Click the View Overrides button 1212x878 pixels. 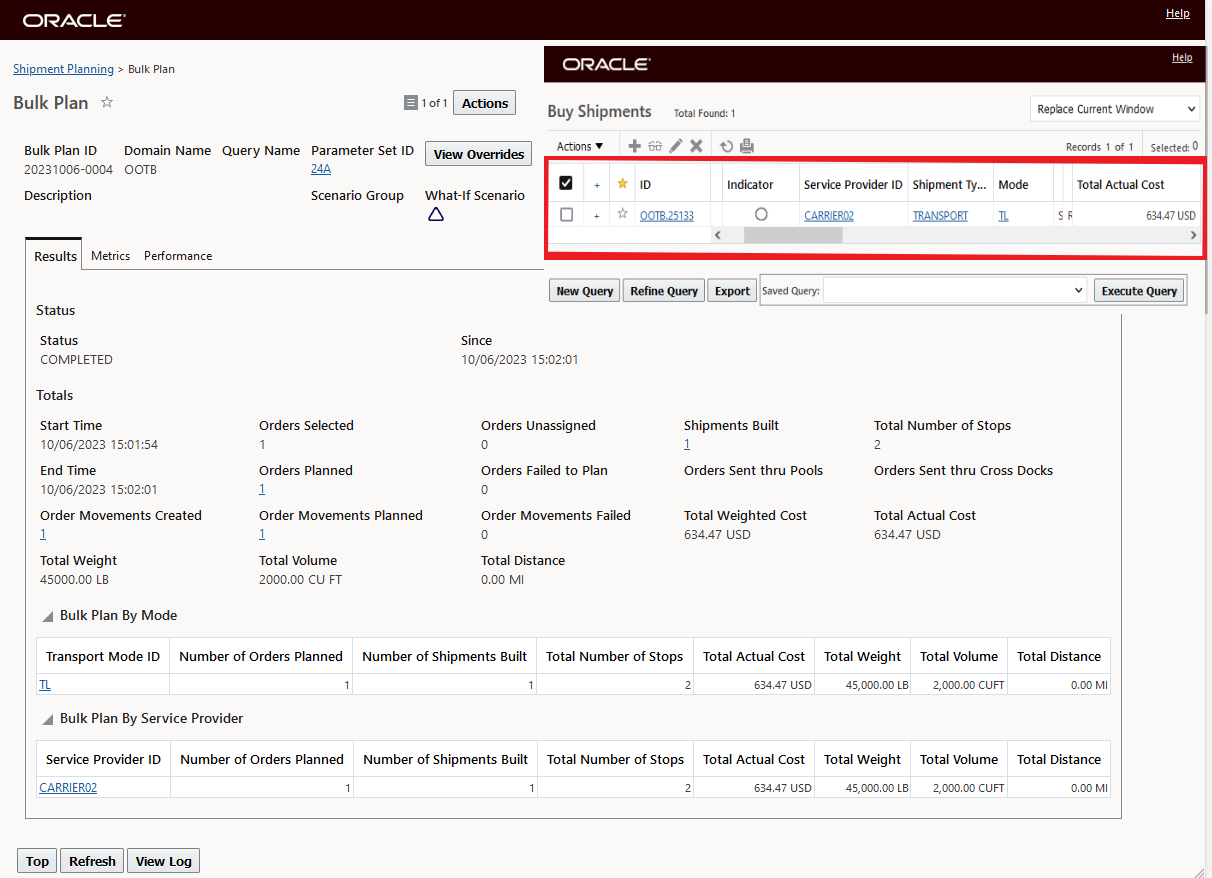(479, 154)
